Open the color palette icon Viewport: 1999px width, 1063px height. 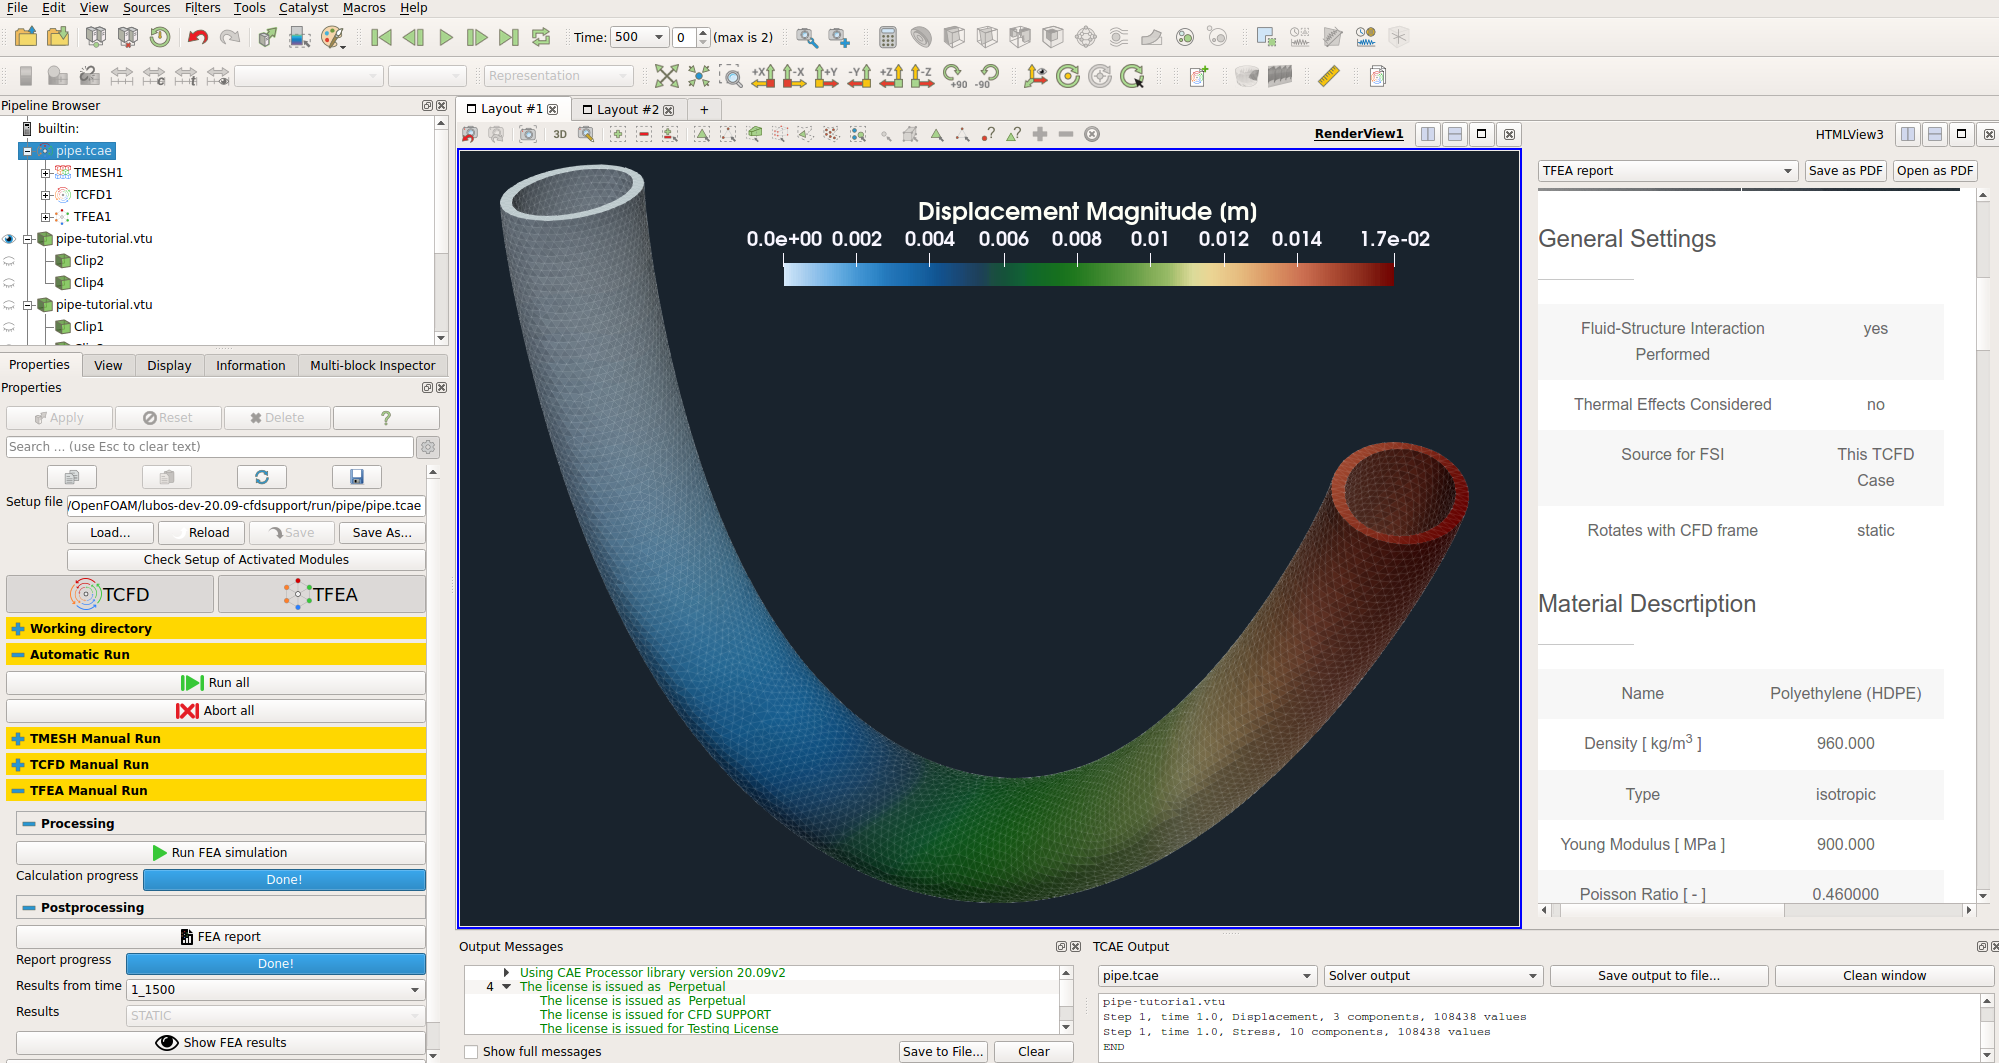332,38
